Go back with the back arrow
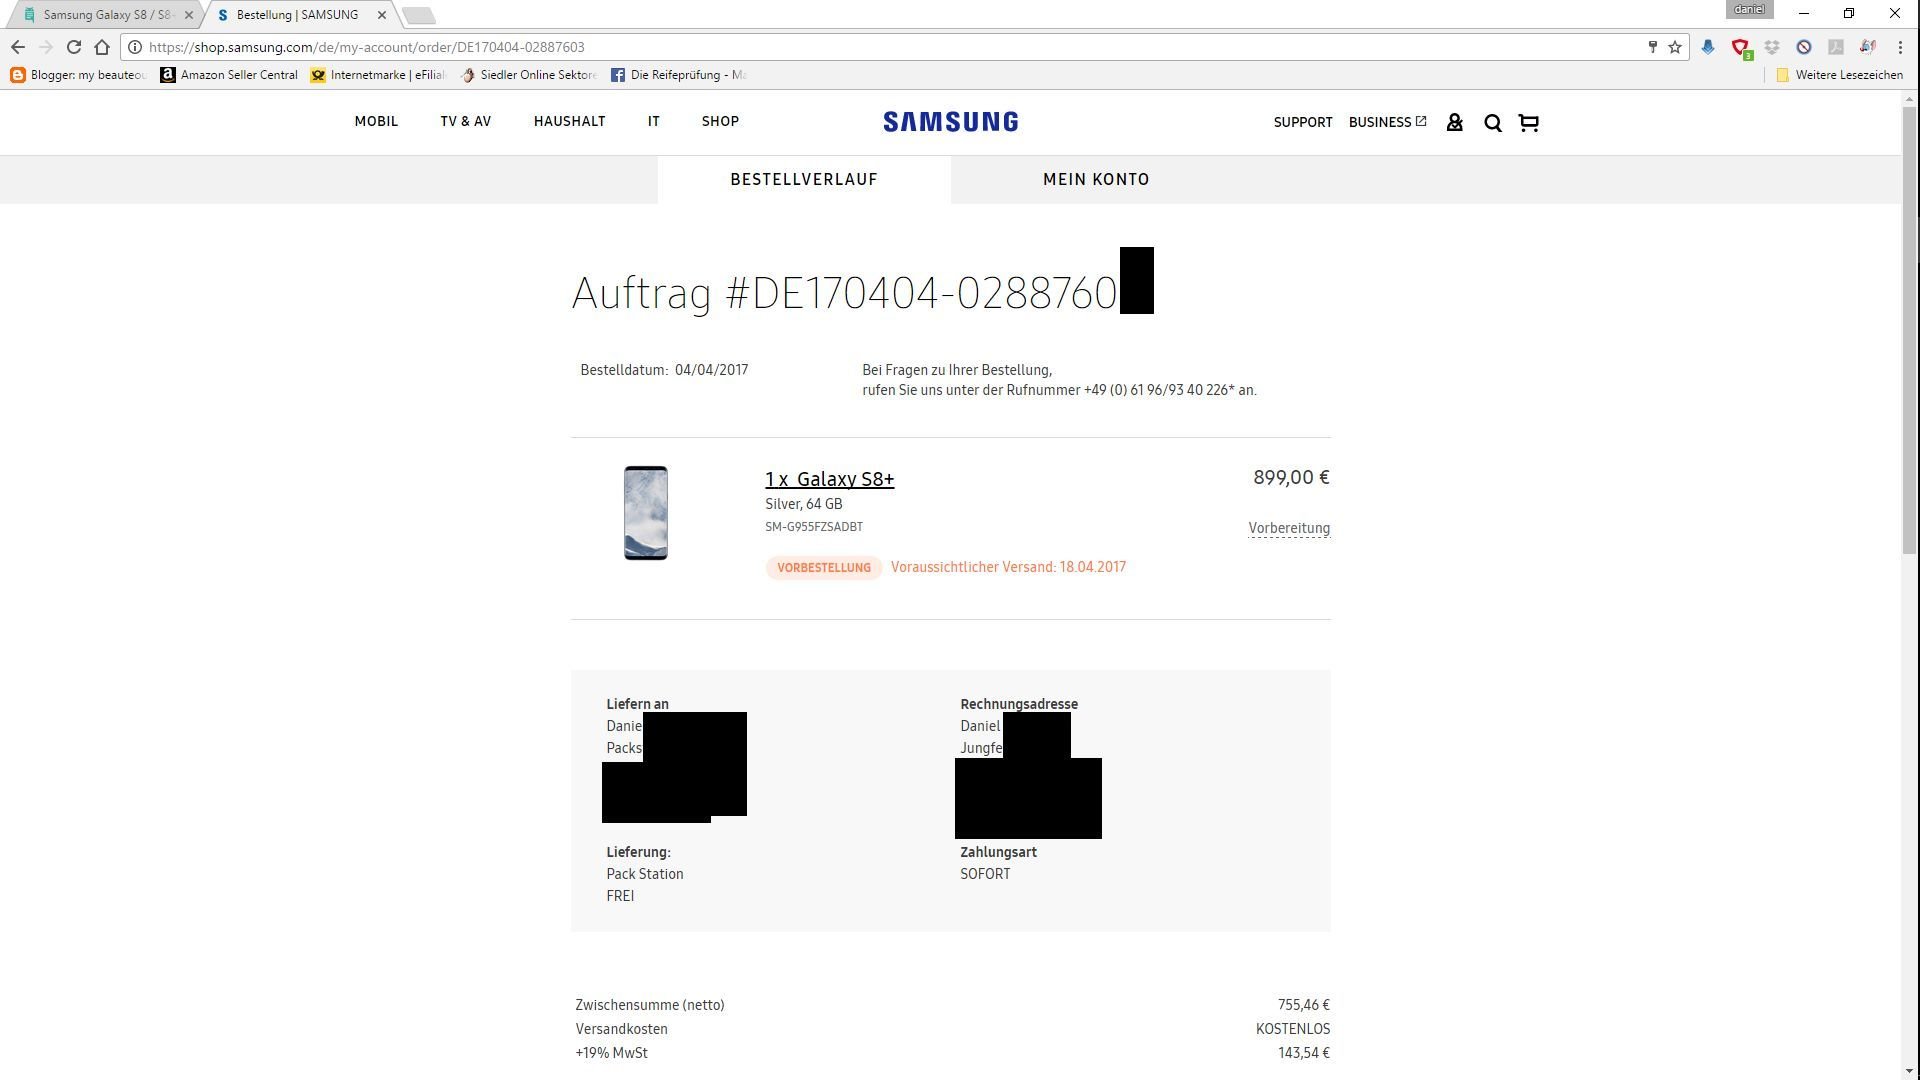Screen dimensions: 1920x1080 tap(18, 47)
